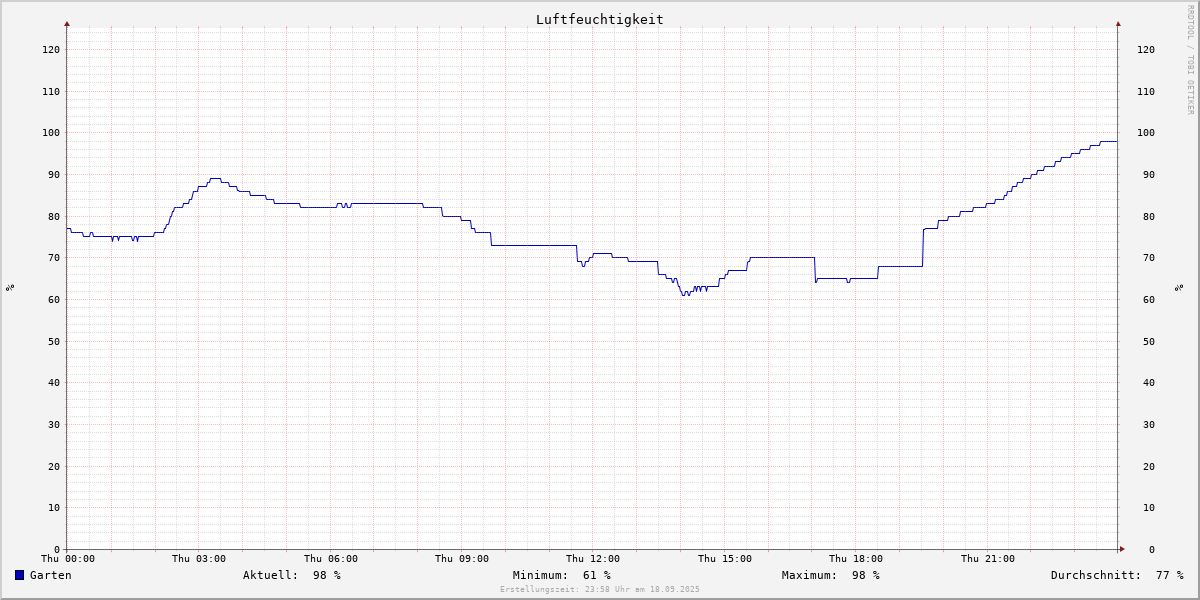Click the Thu 12:00 time axis label

[593, 559]
